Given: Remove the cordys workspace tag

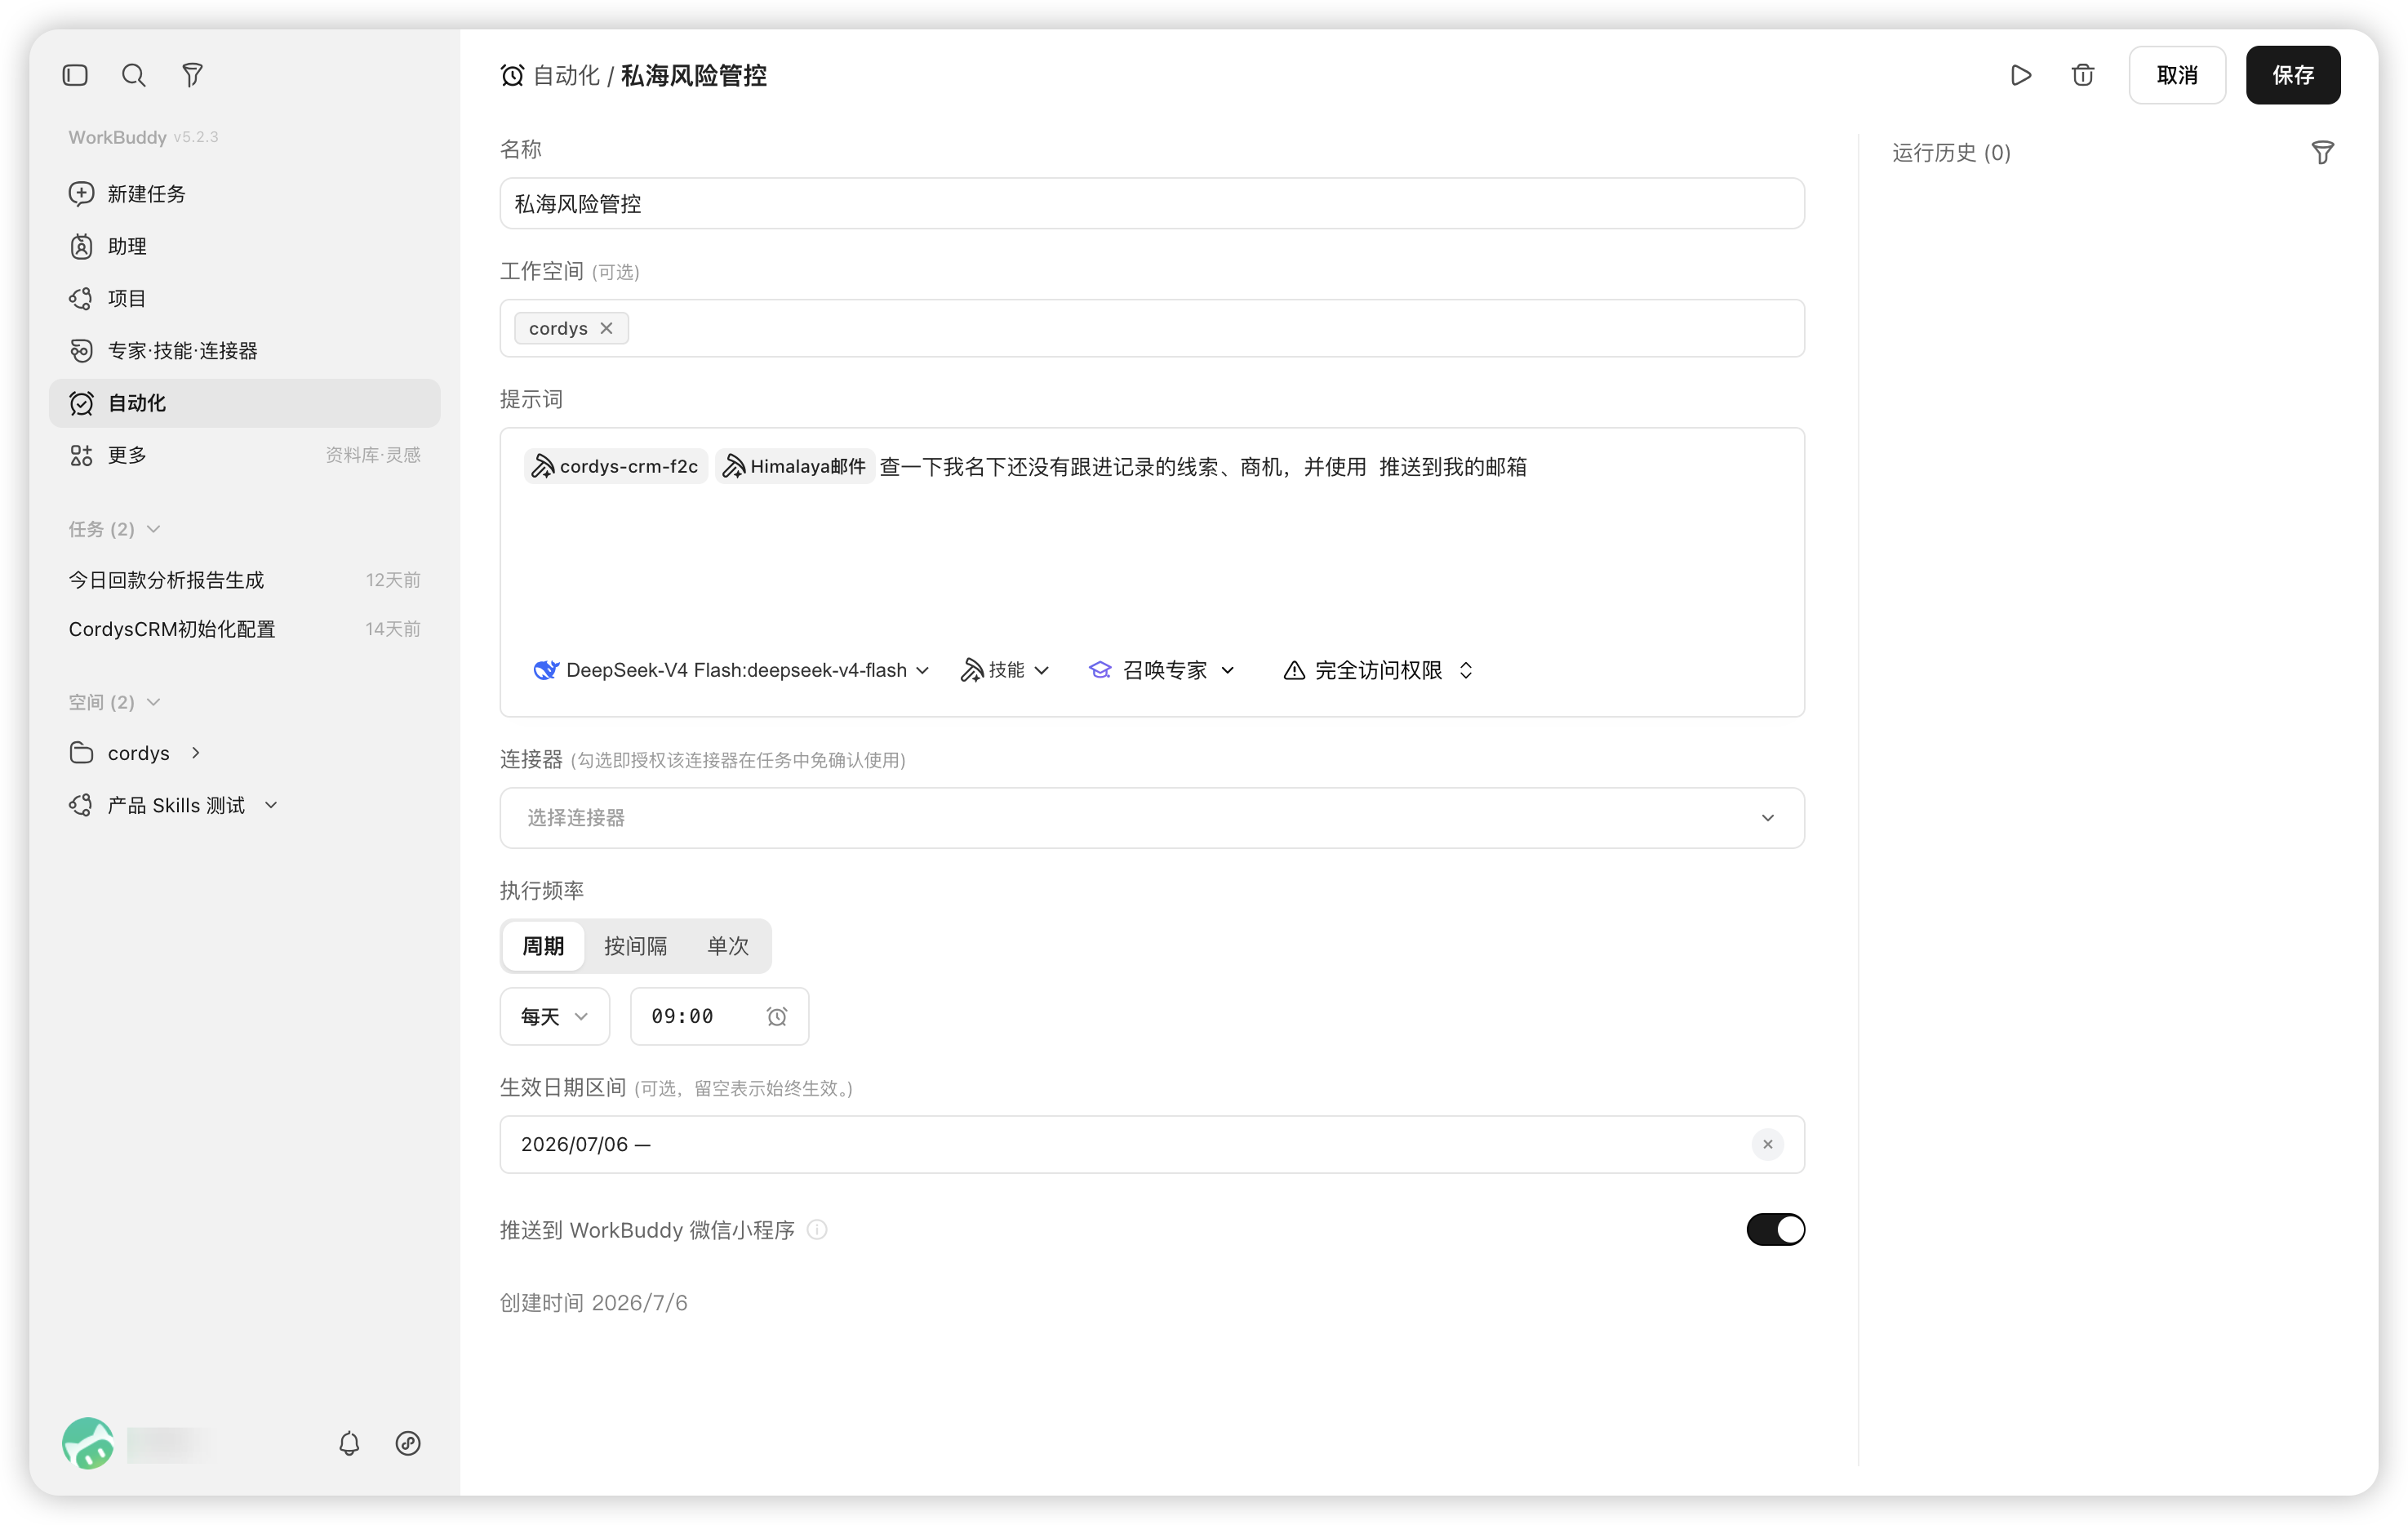Looking at the screenshot, I should point(606,328).
